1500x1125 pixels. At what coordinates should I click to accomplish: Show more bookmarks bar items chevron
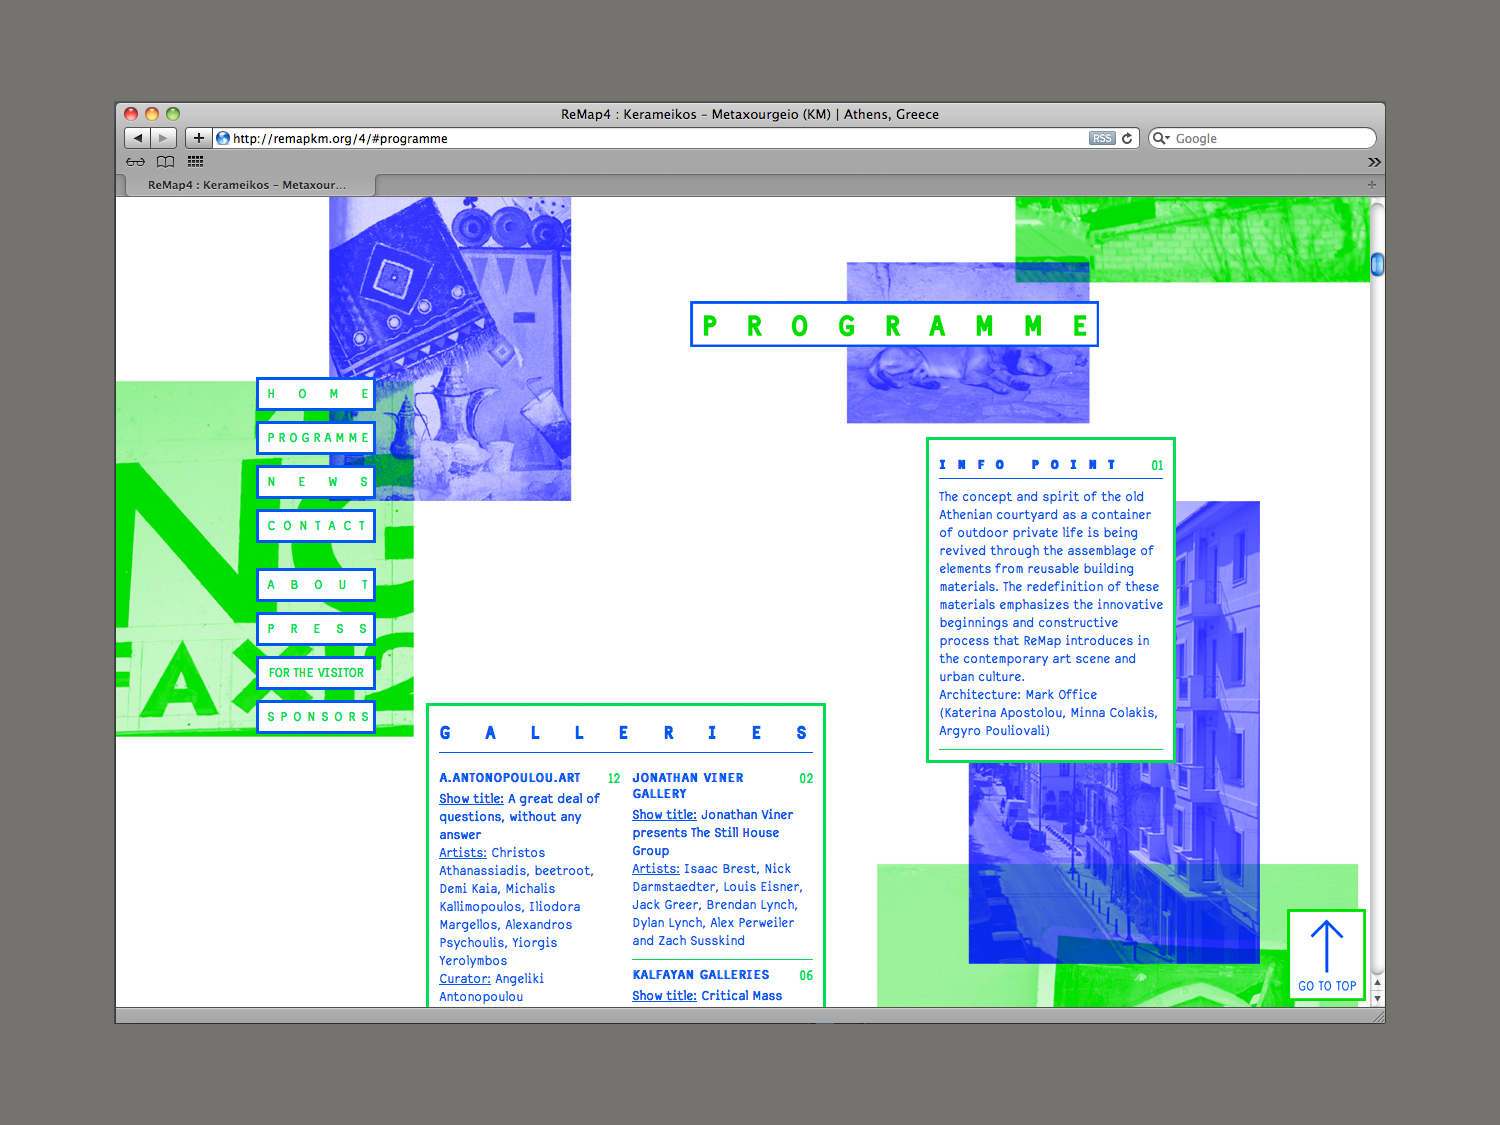[x=1374, y=162]
